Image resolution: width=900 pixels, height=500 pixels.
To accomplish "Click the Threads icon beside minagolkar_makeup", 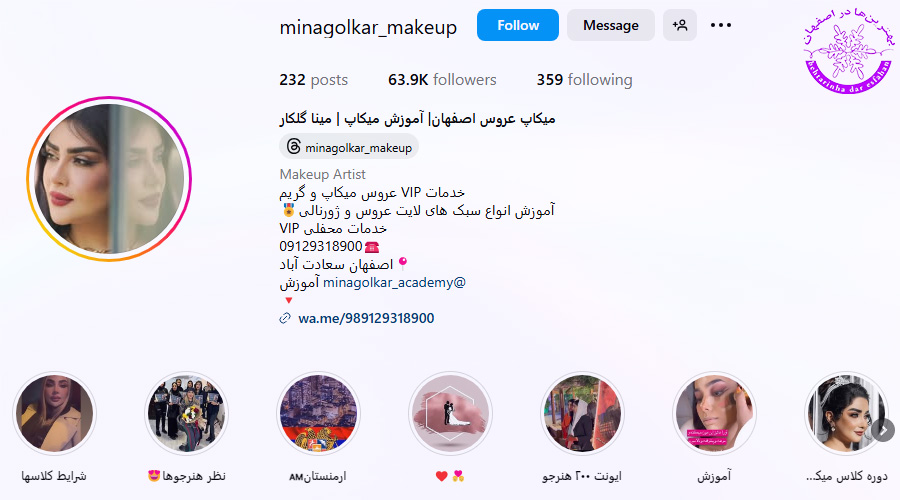I will [x=293, y=146].
